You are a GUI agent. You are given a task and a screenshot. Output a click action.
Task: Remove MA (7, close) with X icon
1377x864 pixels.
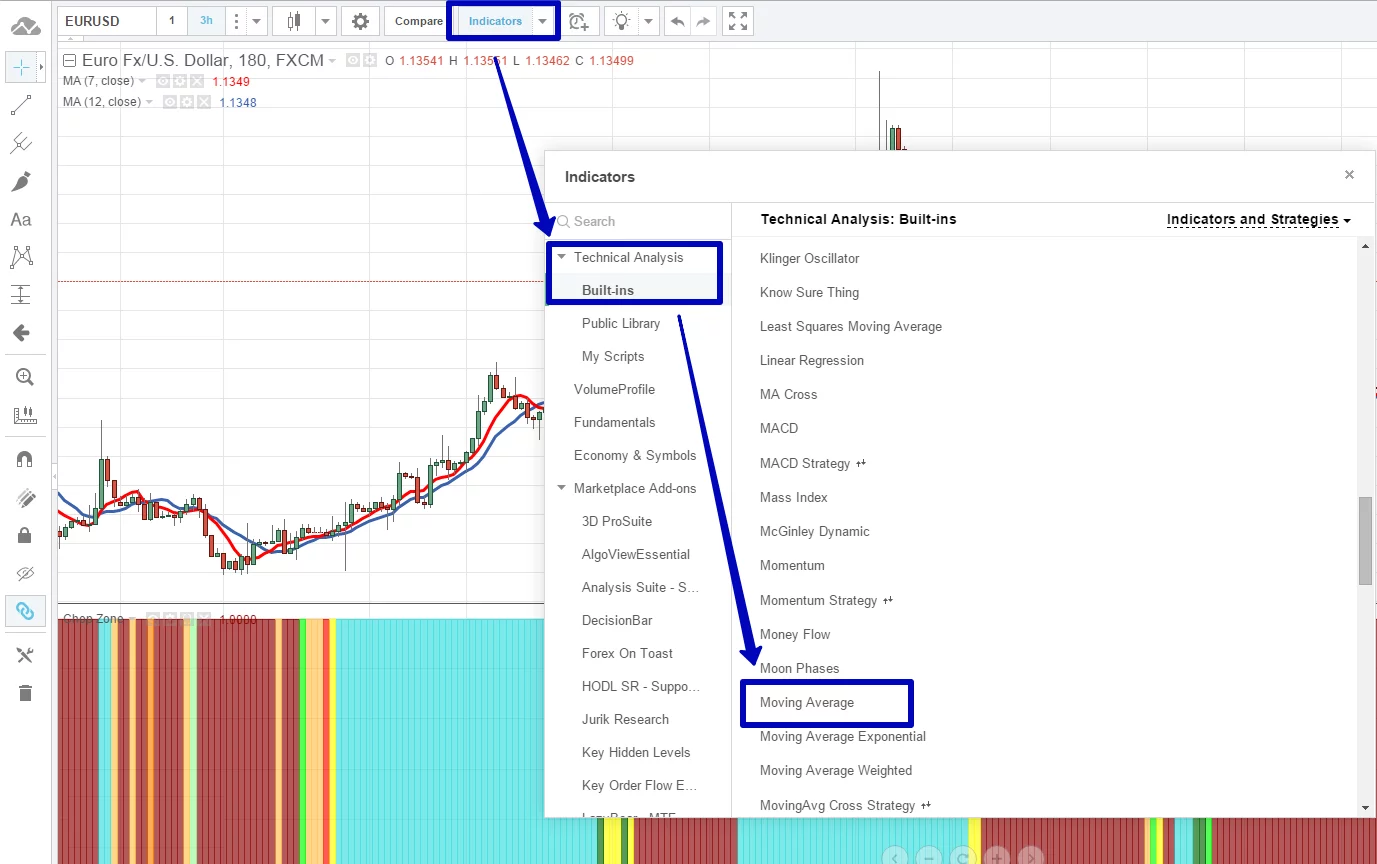coord(197,81)
